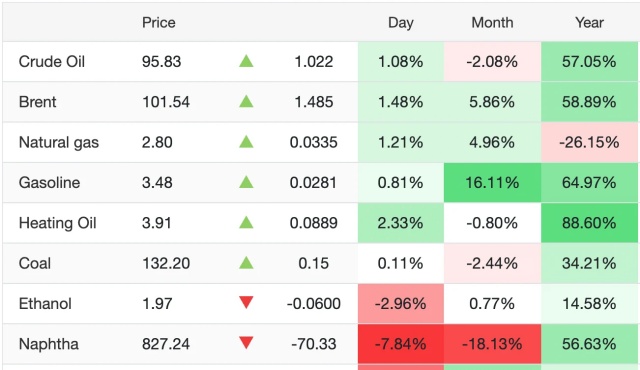The width and height of the screenshot is (640, 370).
Task: Click the Heating Oil day cell 2.33%
Action: 401,223
